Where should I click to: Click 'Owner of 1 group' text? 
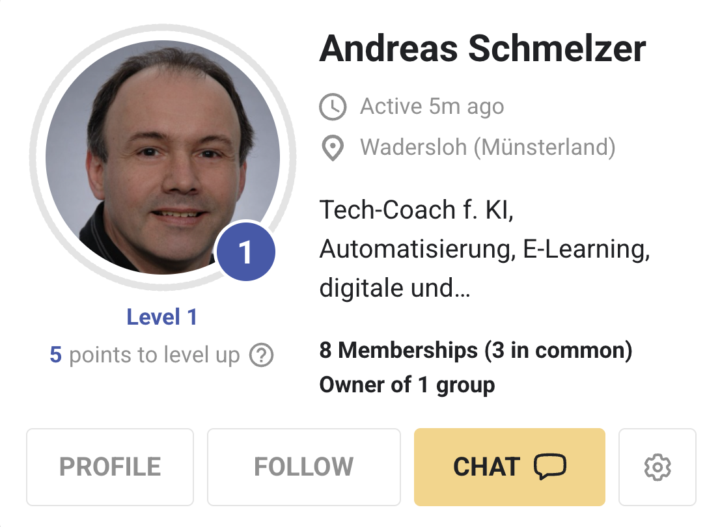pyautogui.click(x=407, y=384)
